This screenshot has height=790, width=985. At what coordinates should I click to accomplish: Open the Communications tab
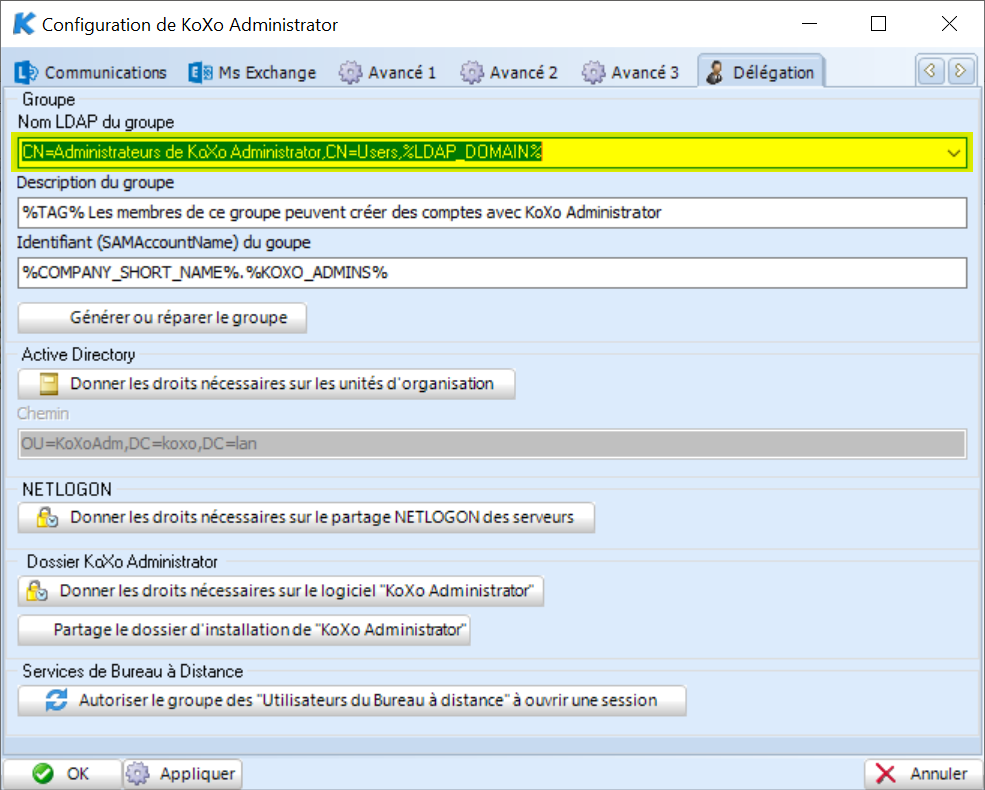(91, 72)
